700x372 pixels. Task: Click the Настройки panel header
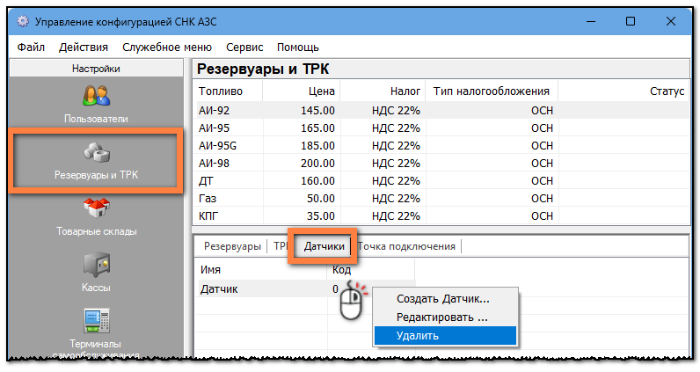(96, 68)
